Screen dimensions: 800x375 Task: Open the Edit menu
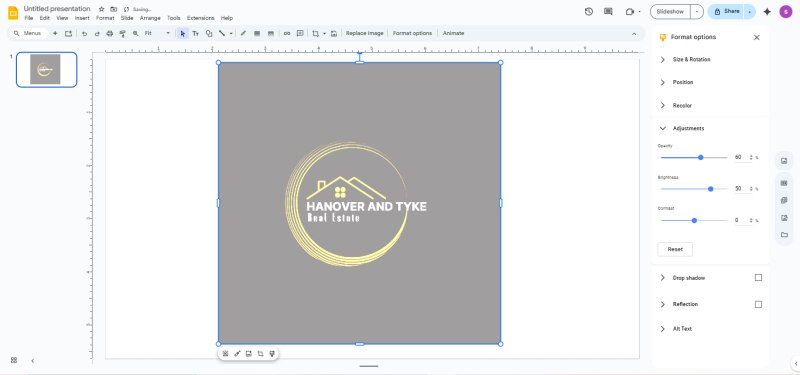(x=45, y=18)
